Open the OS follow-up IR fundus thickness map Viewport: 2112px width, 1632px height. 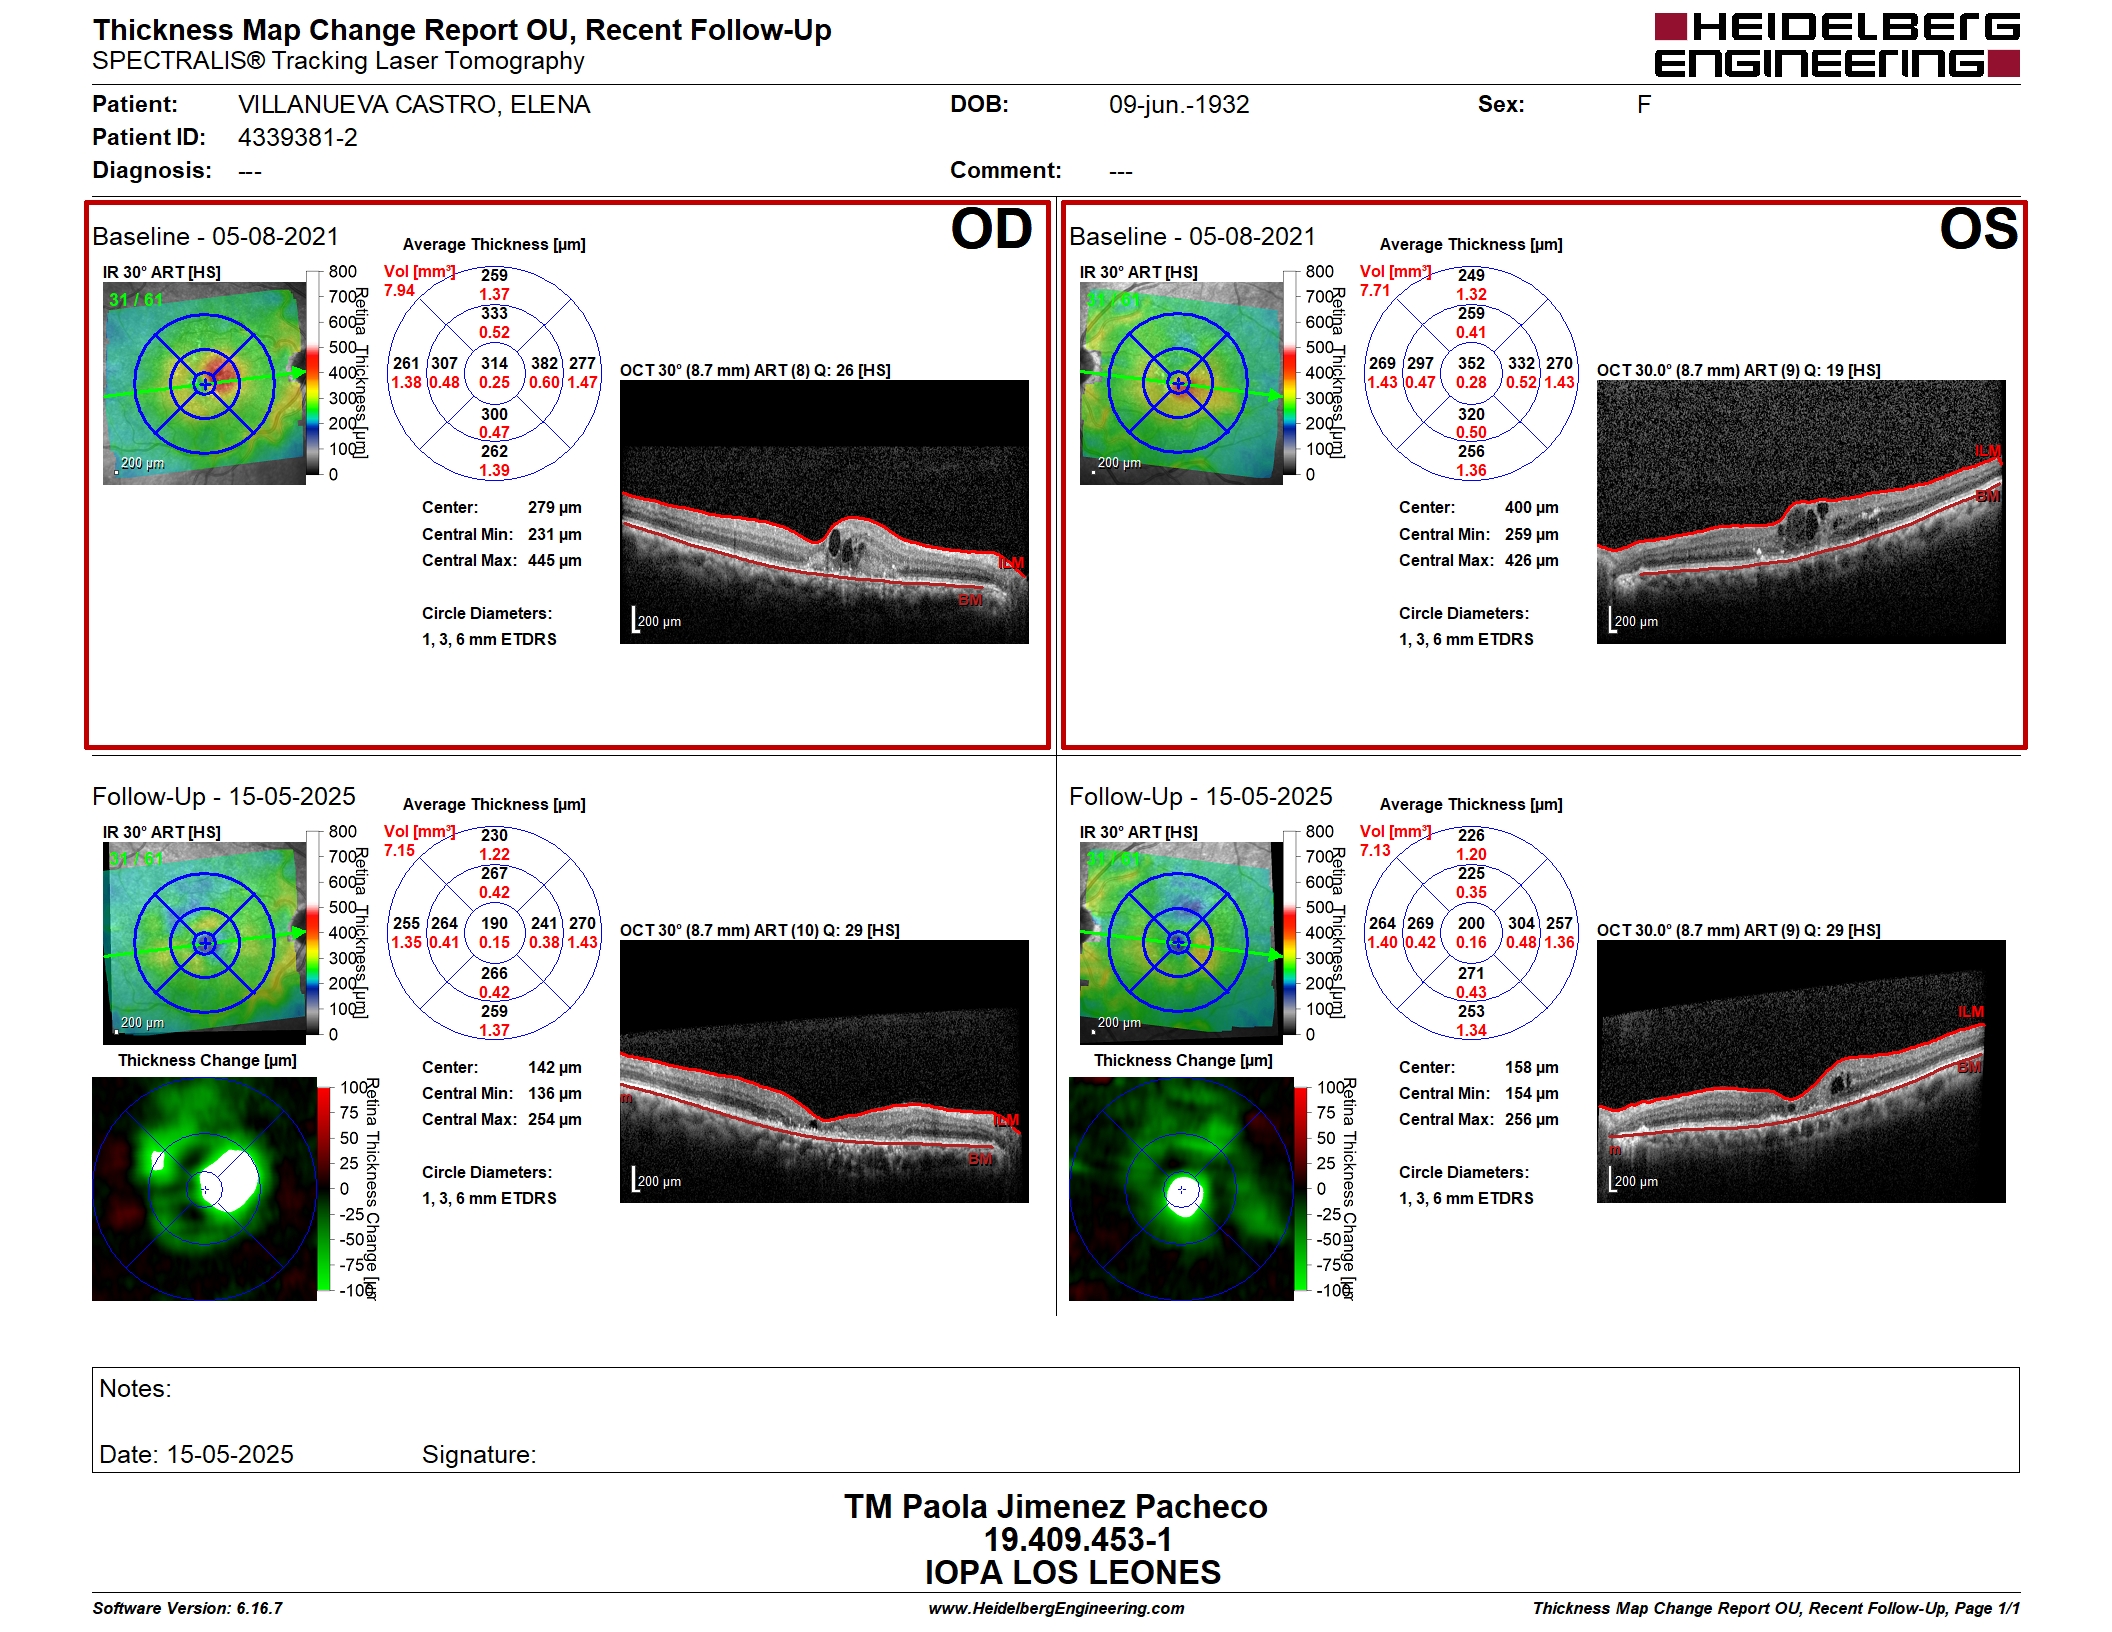(x=1181, y=943)
